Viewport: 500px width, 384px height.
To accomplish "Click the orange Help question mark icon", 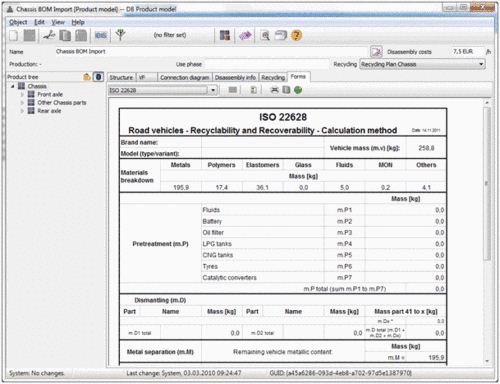I will [296, 35].
